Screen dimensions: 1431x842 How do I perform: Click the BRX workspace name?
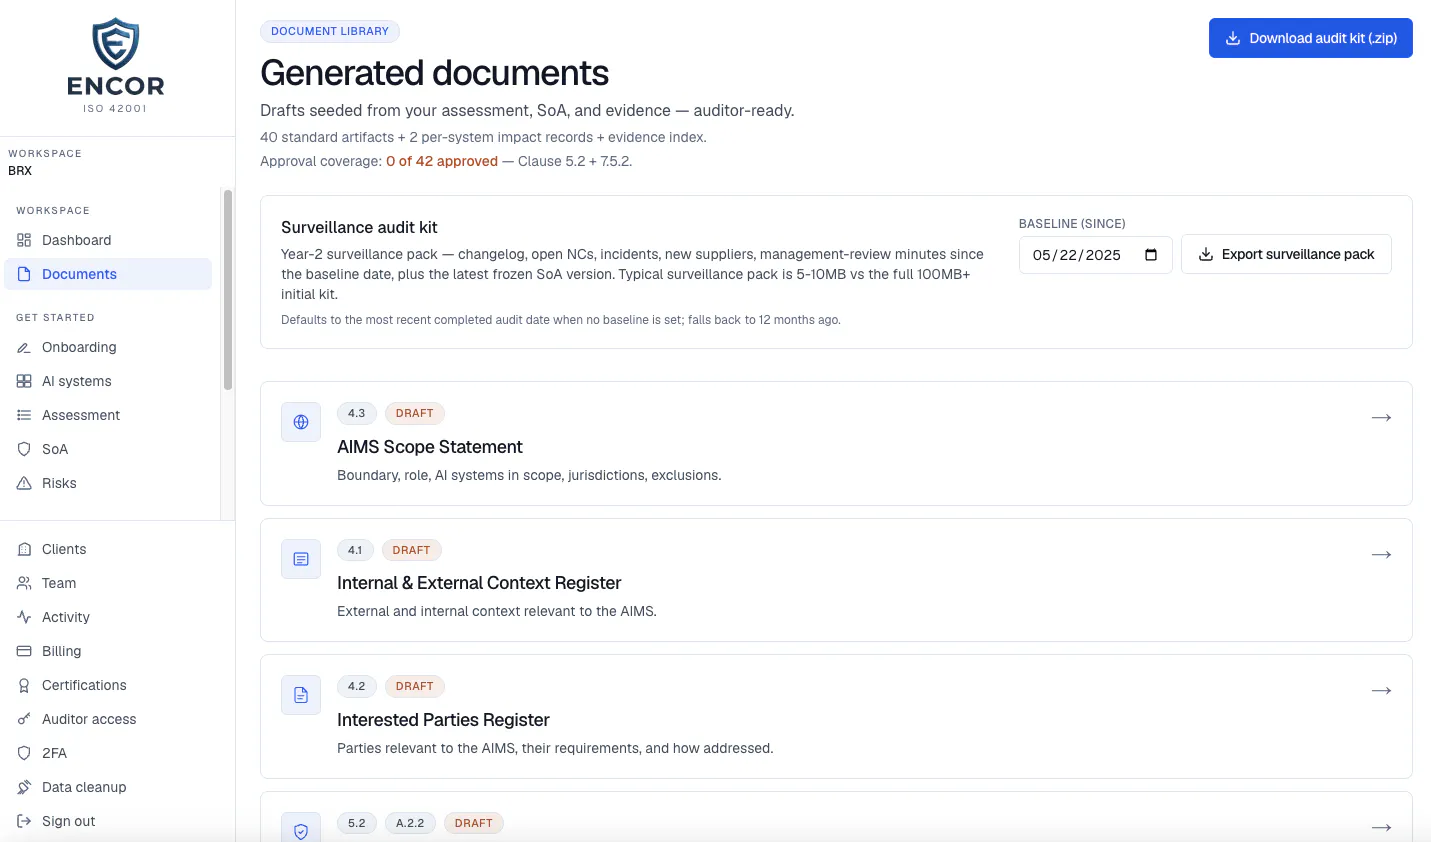(x=20, y=171)
